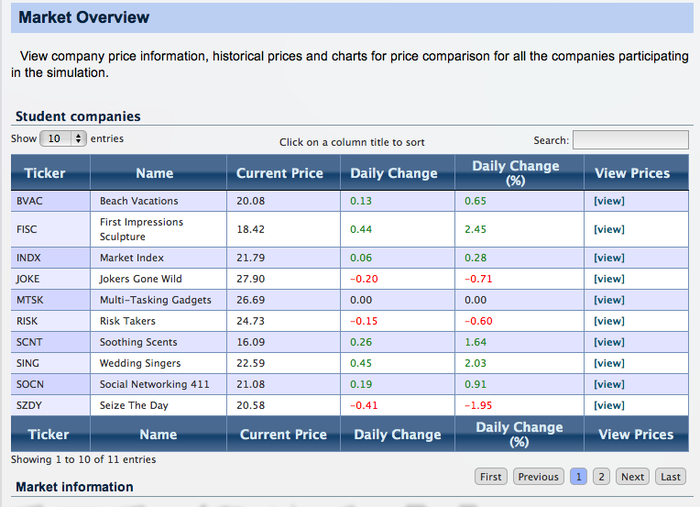
Task: Click Risk Takers name cell
Action: 158,321
